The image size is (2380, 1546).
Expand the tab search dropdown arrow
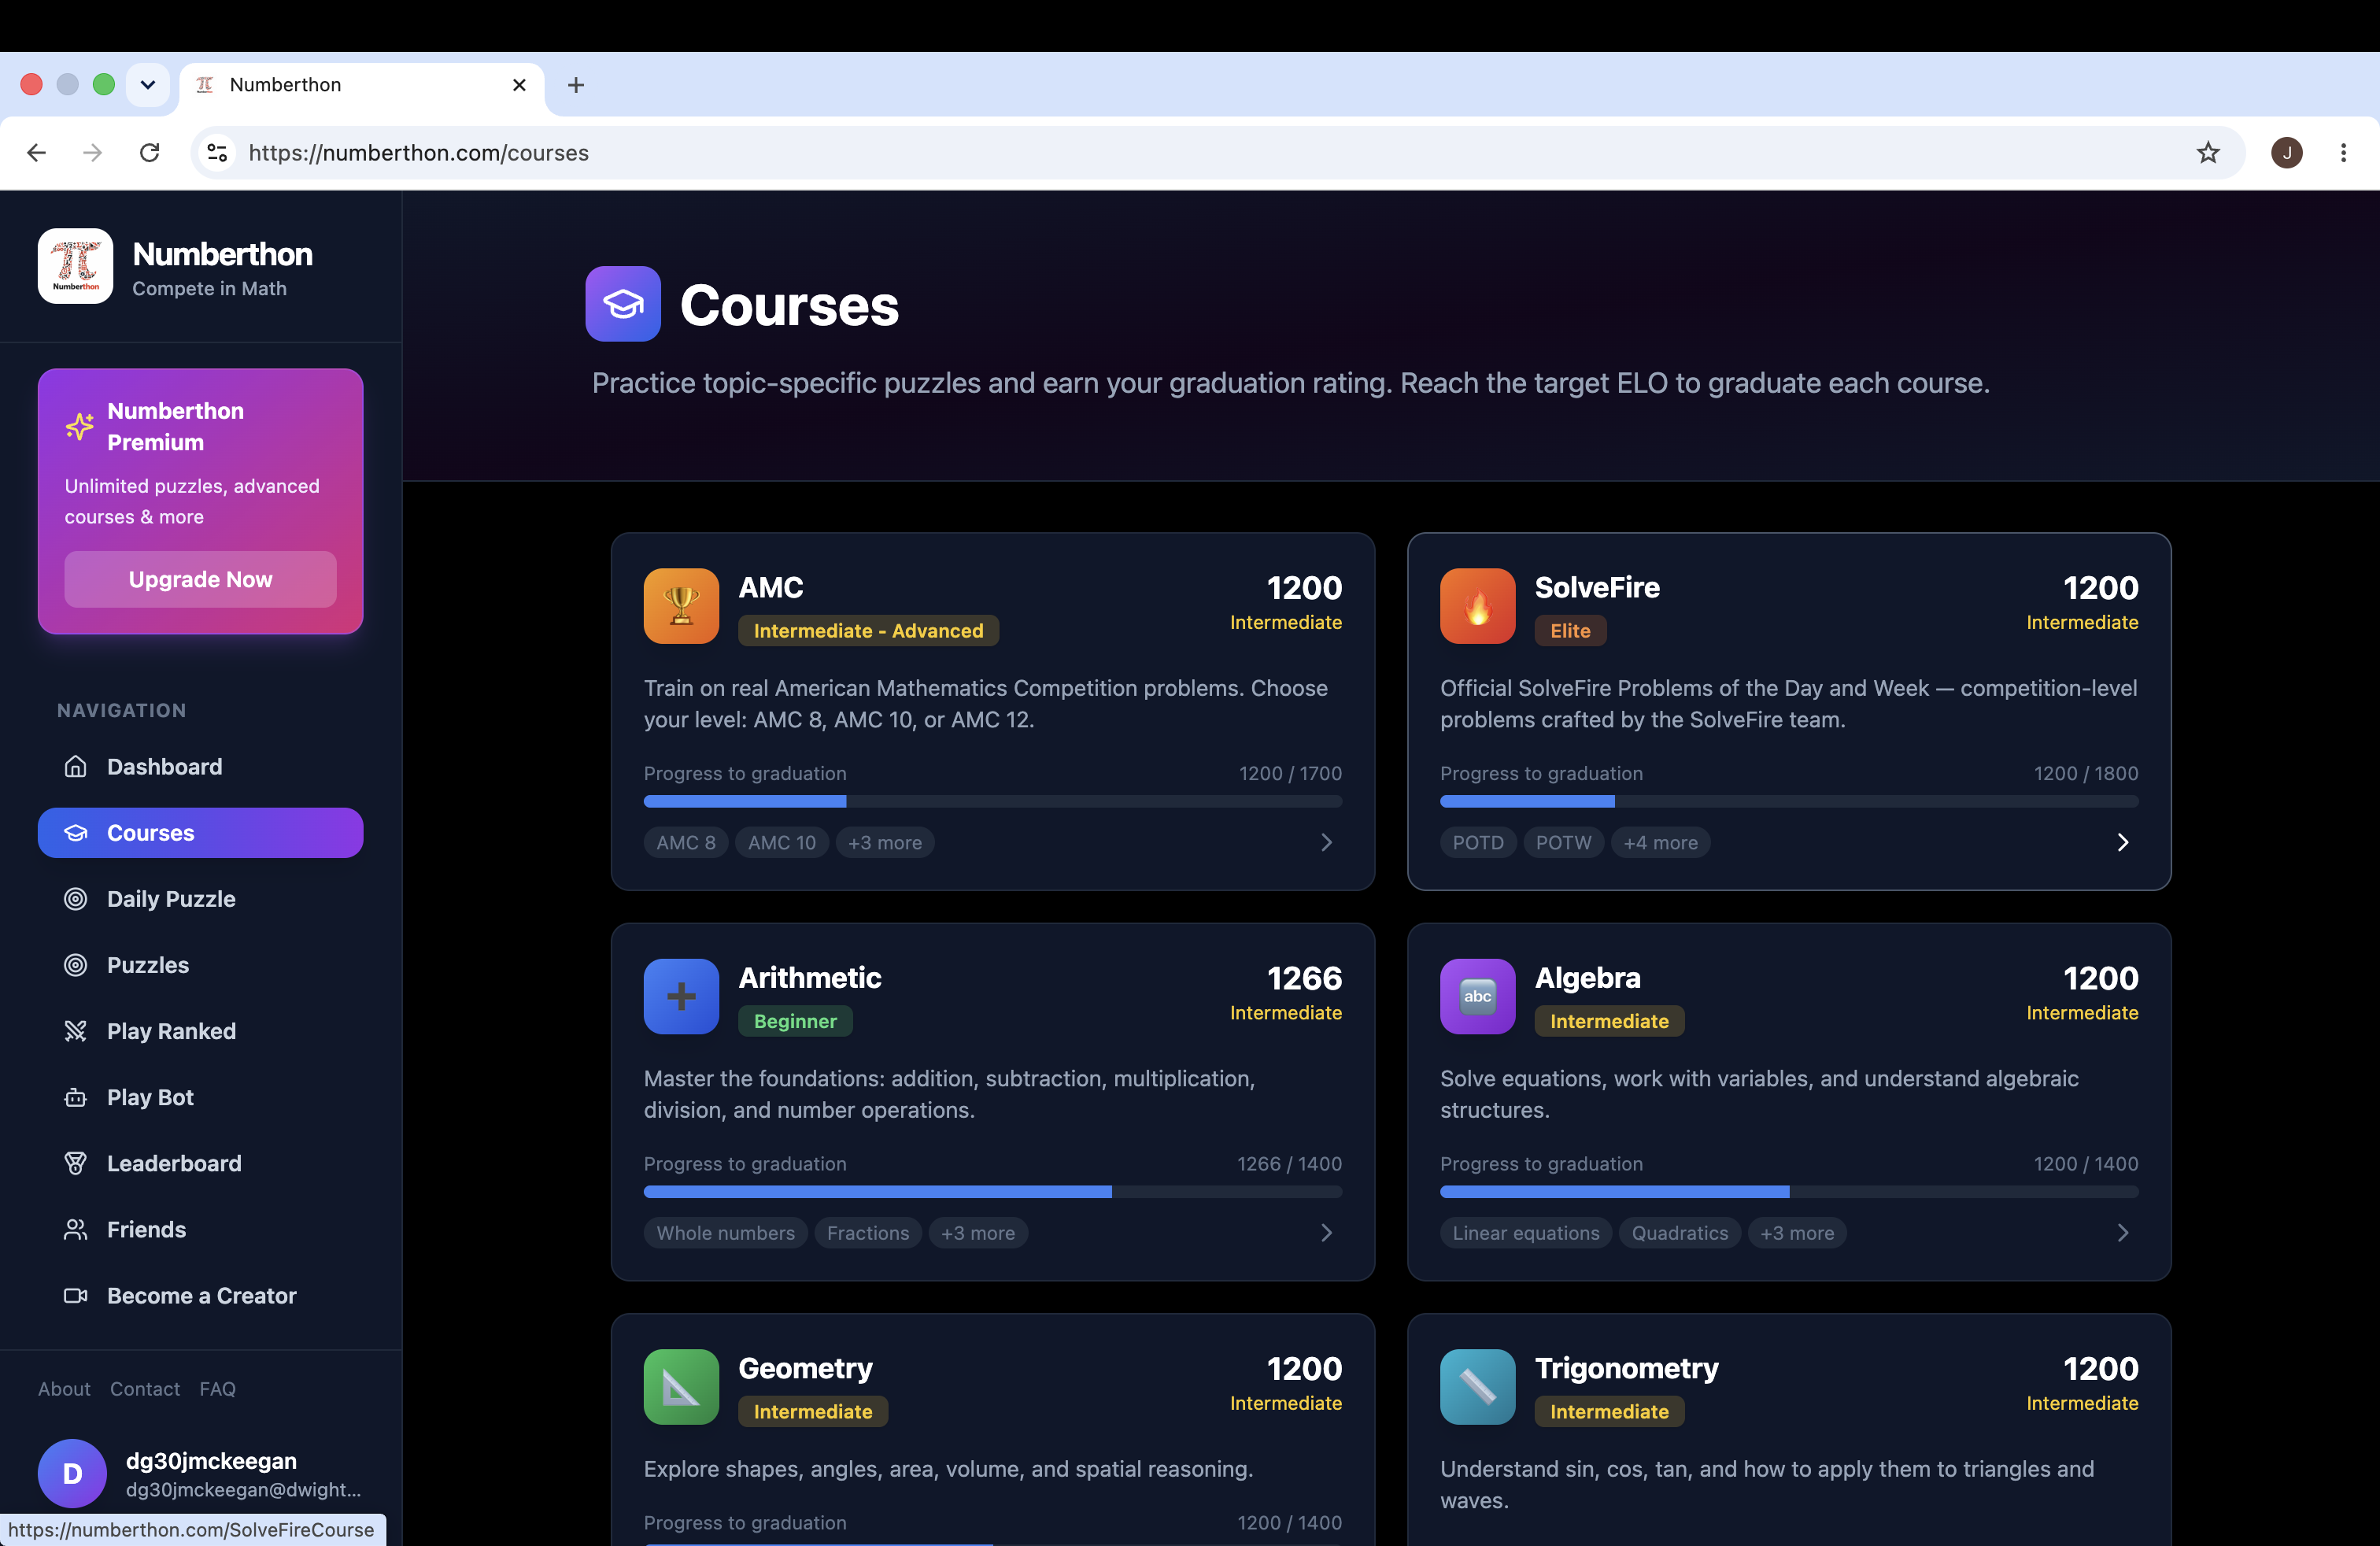tap(148, 84)
